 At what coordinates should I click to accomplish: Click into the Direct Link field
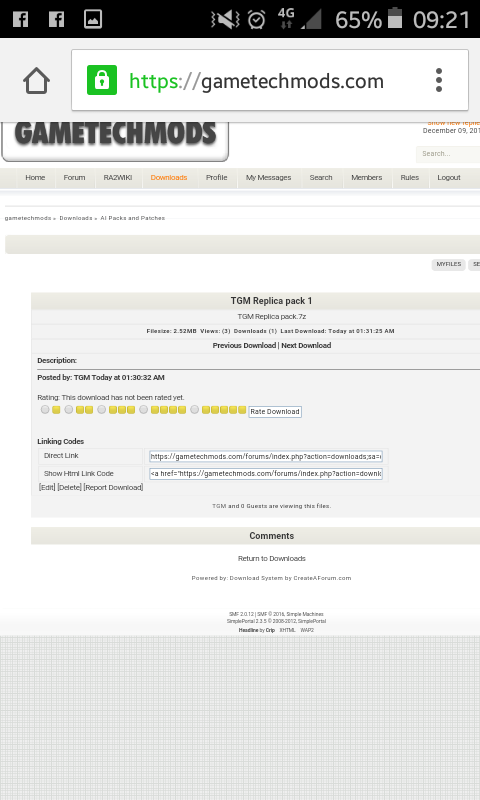(x=266, y=456)
